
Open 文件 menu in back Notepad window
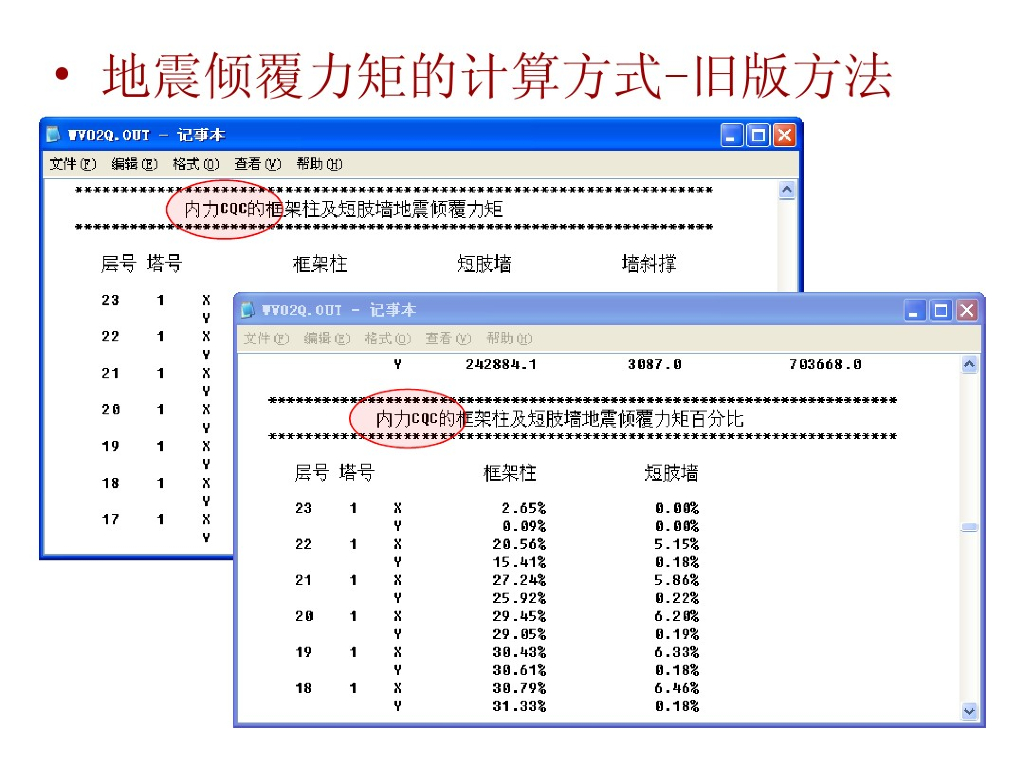tap(73, 164)
